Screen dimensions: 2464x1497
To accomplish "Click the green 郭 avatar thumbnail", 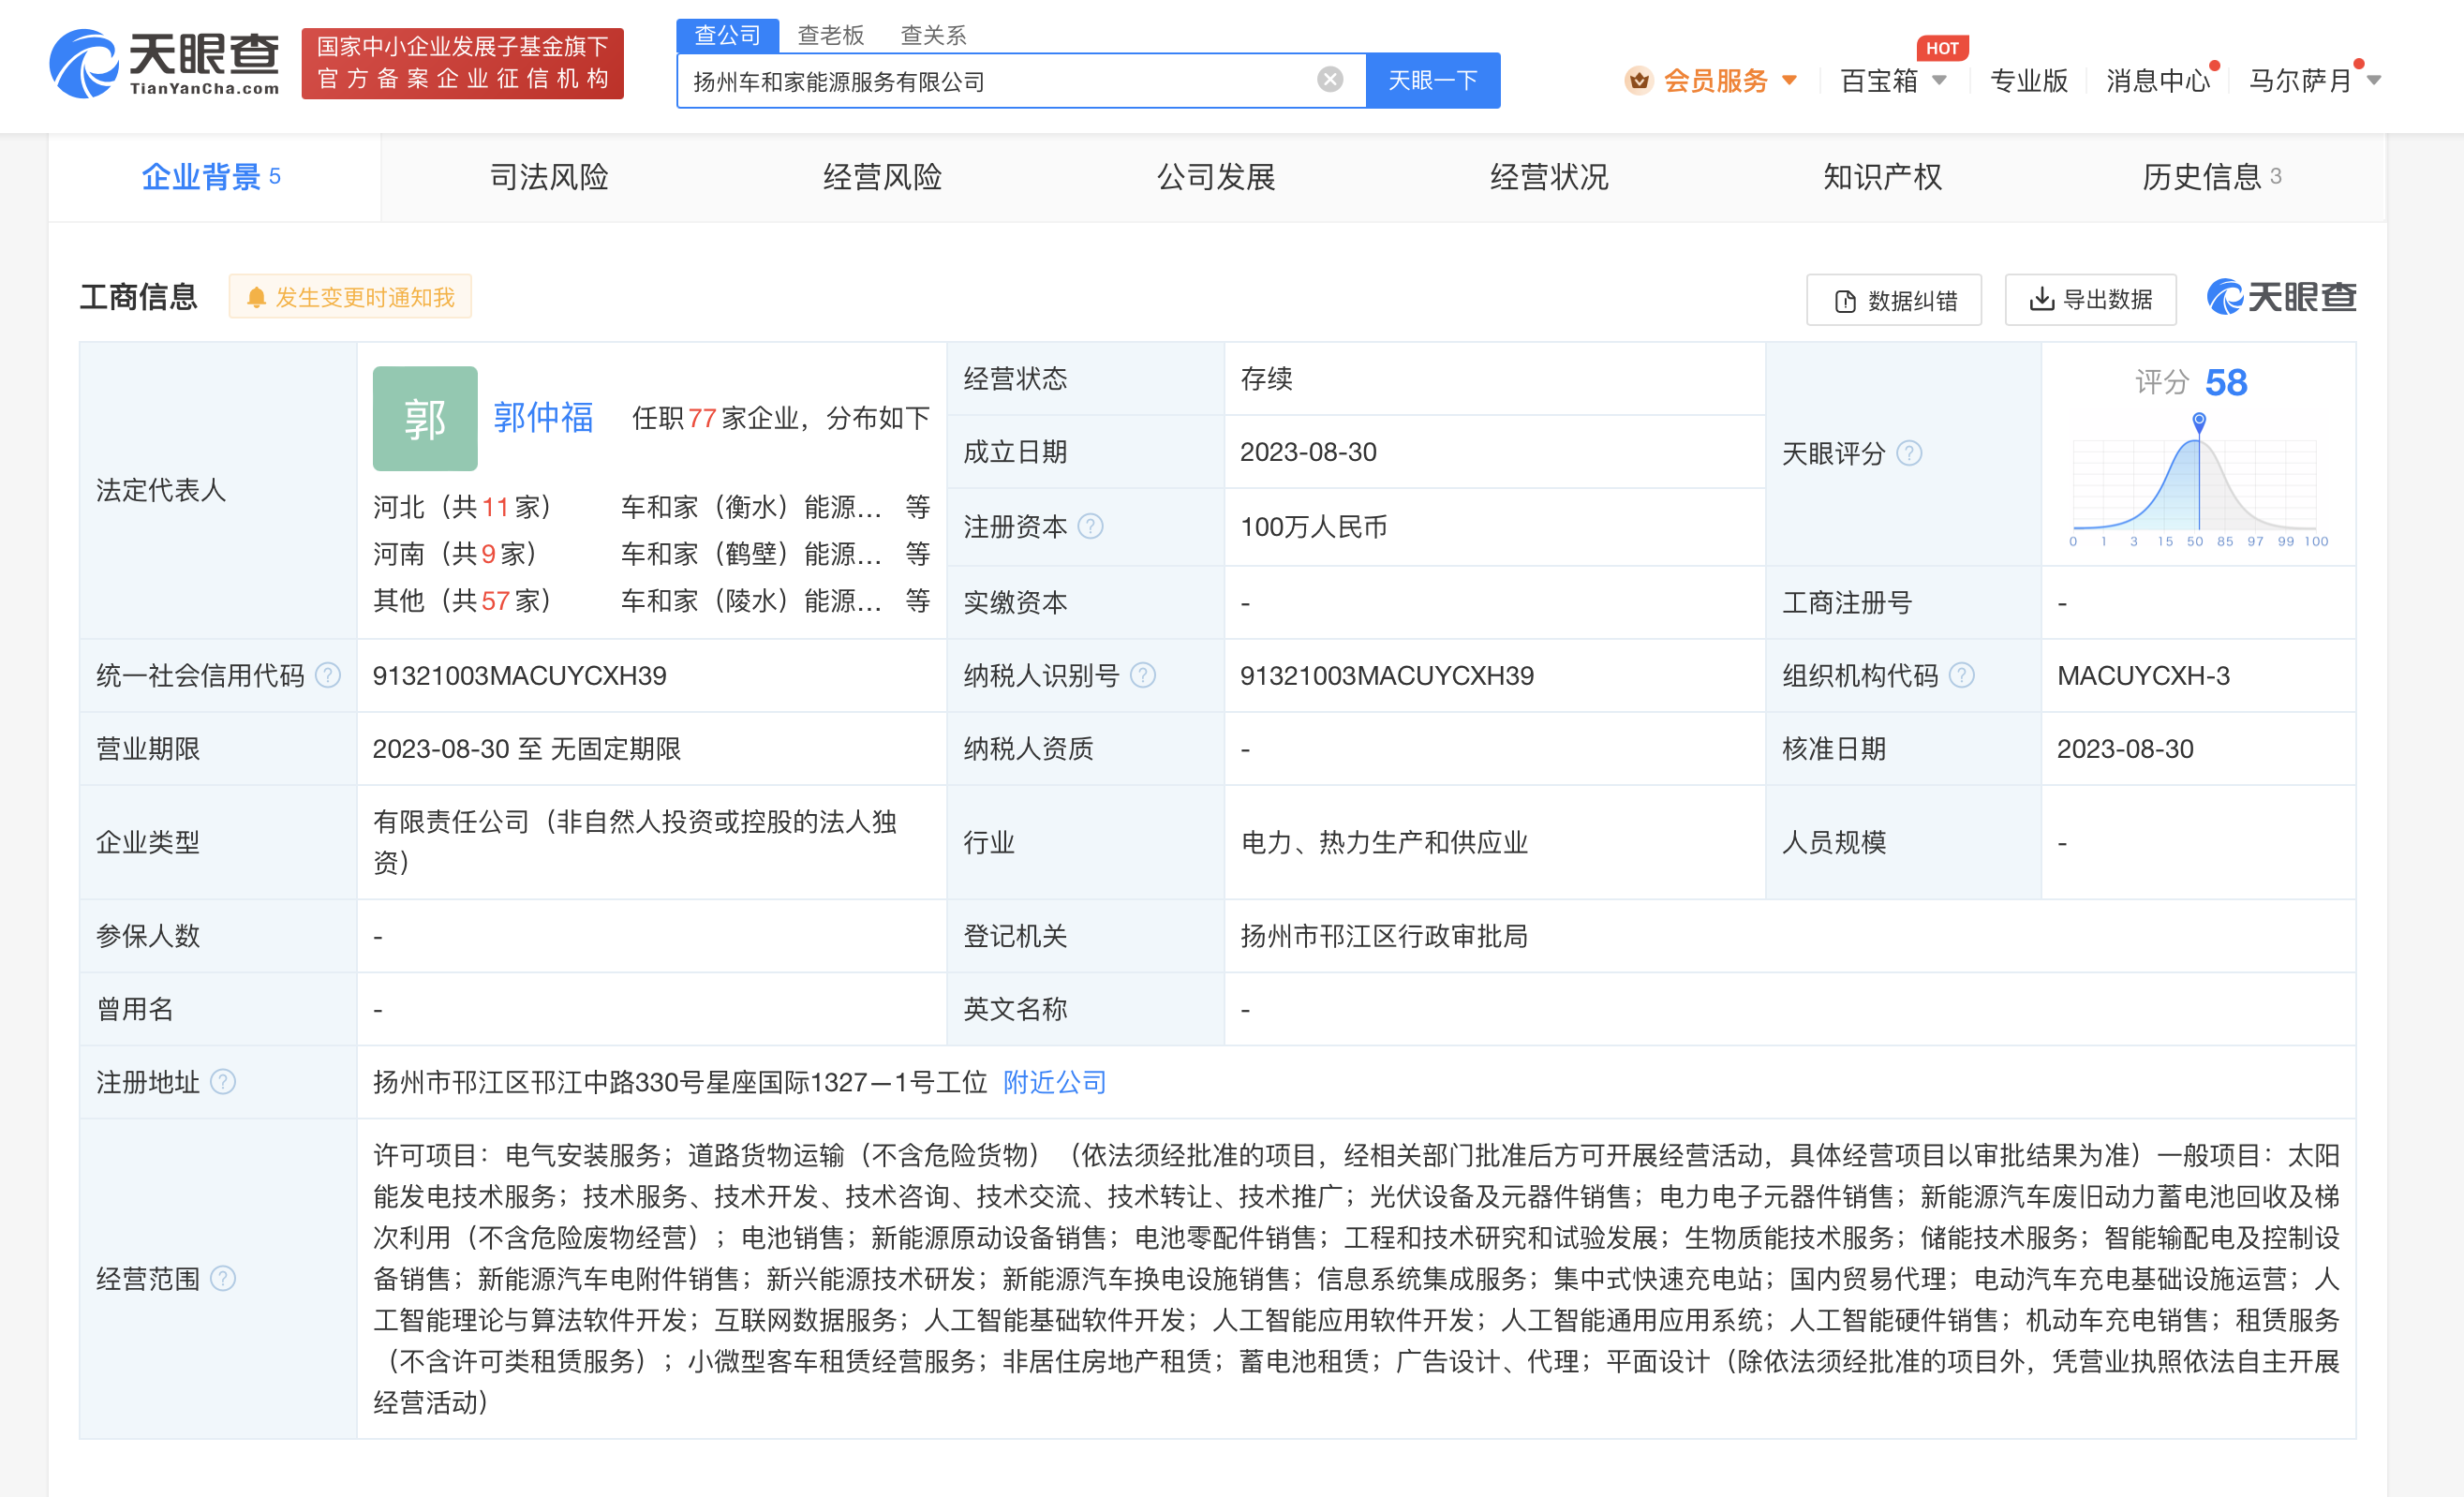I will click(x=425, y=419).
